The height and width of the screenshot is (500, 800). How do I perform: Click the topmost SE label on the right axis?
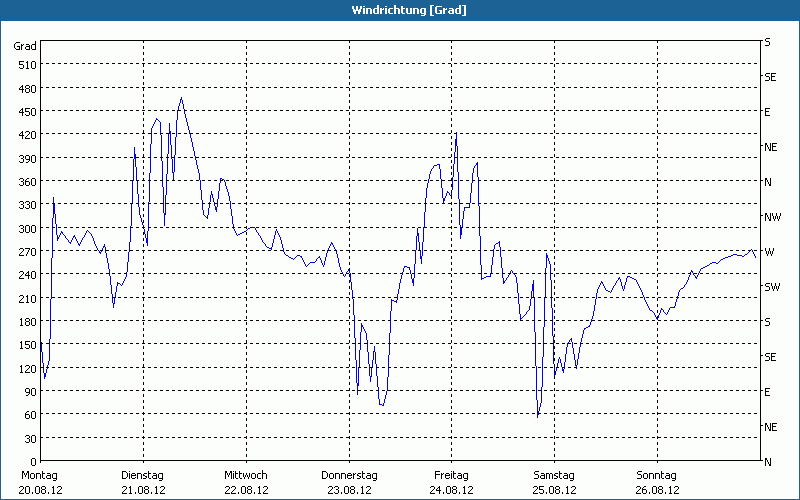coord(770,77)
